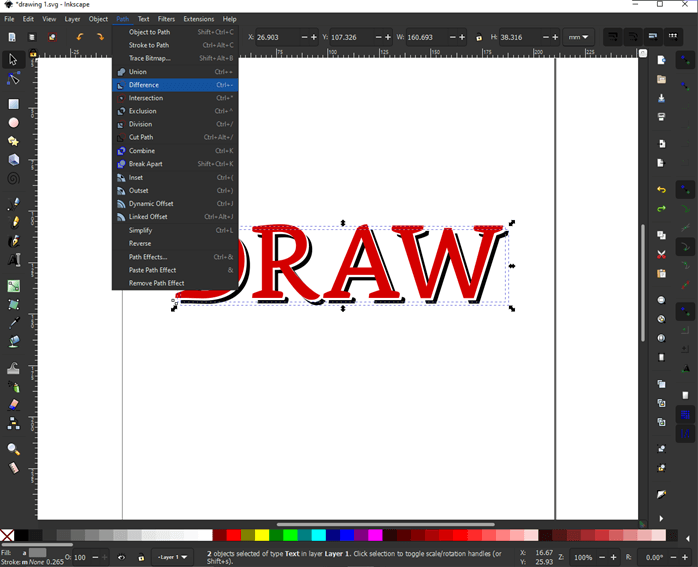Pick the Star and polygon tool
This screenshot has width=698, height=567.
click(x=13, y=141)
